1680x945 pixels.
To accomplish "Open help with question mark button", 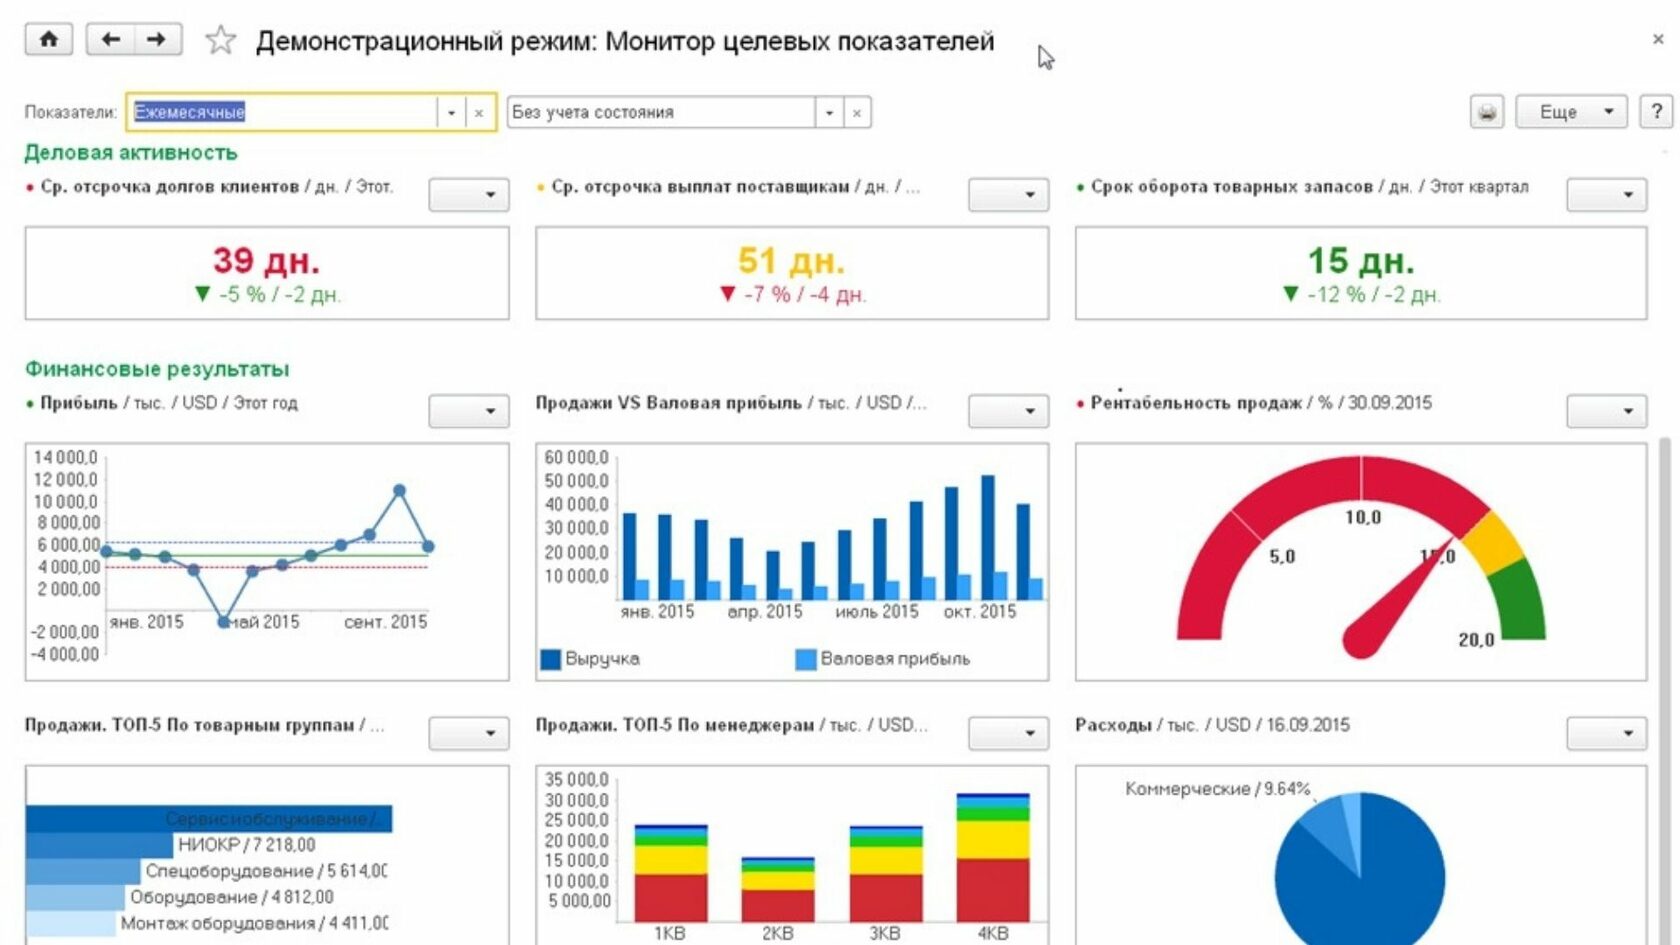I will point(1656,112).
